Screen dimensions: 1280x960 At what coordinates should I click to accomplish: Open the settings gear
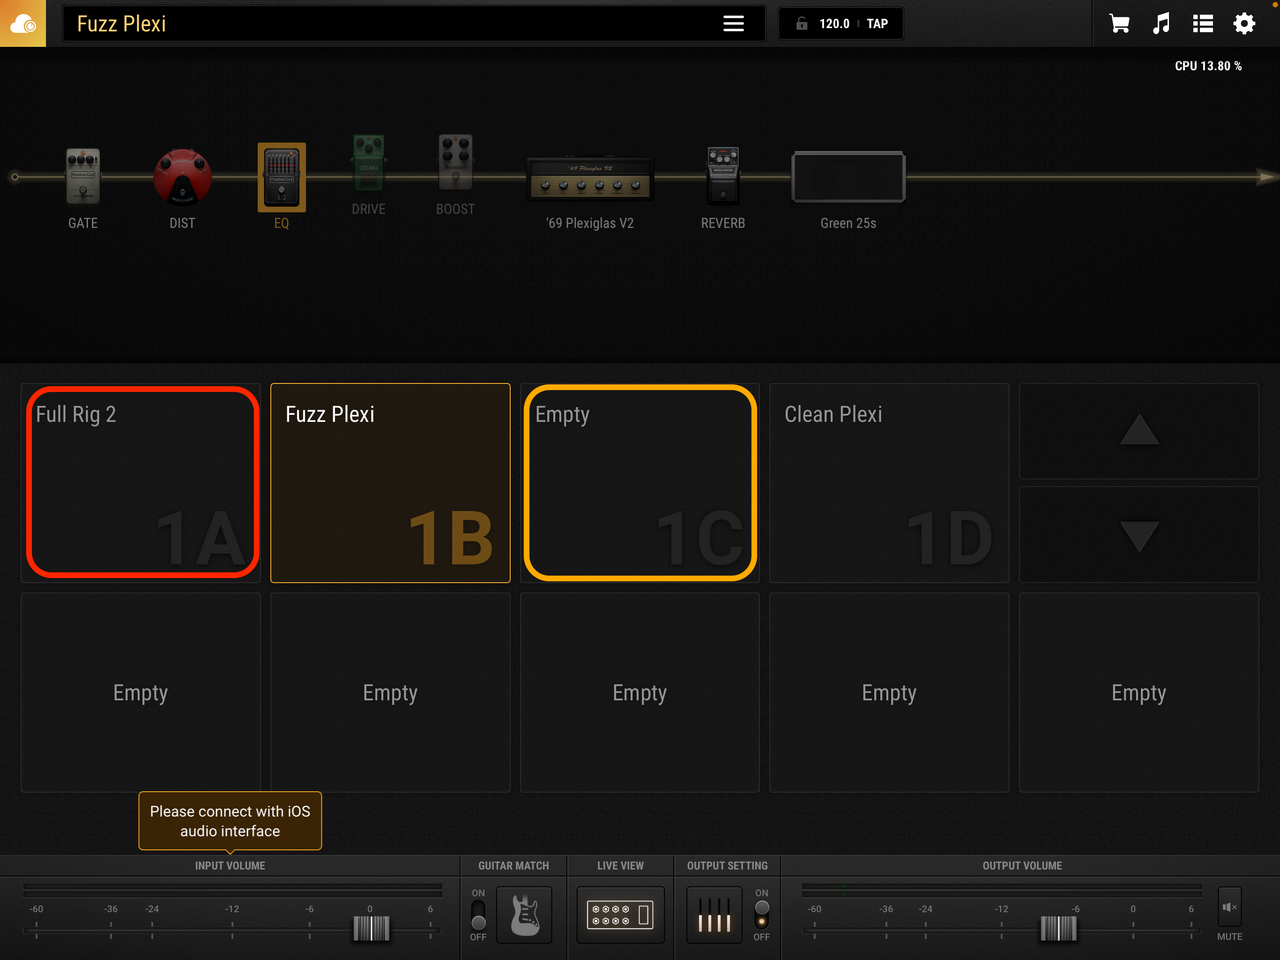[x=1244, y=24]
